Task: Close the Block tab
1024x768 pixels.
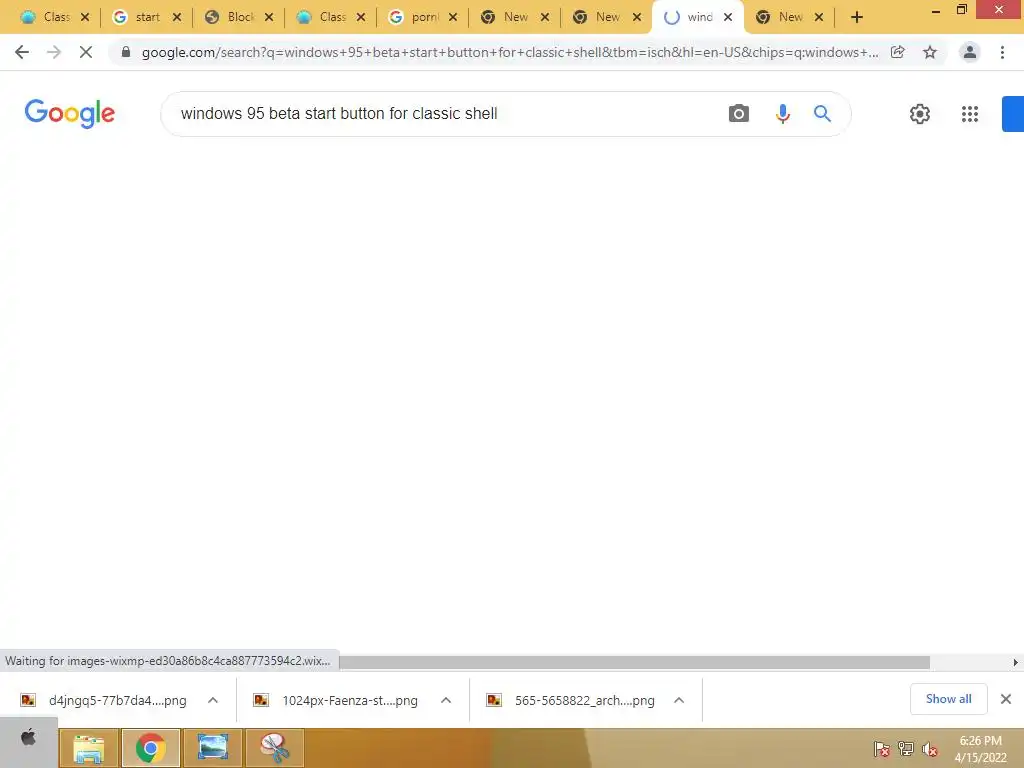Action: pyautogui.click(x=269, y=18)
